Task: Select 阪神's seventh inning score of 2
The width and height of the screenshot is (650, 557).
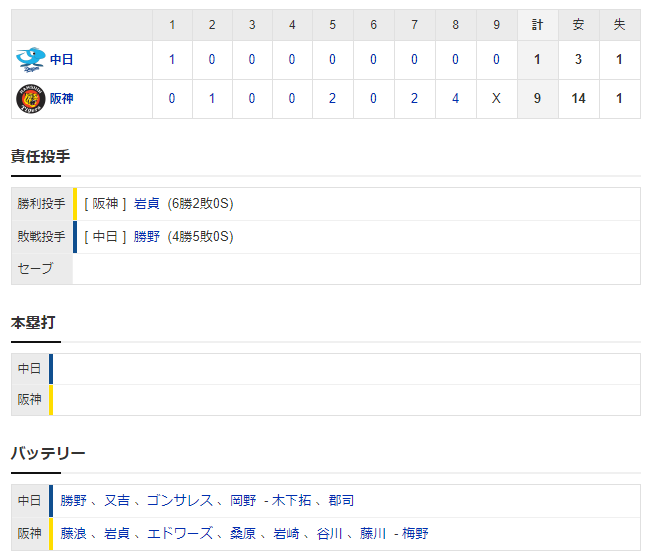Action: point(414,99)
